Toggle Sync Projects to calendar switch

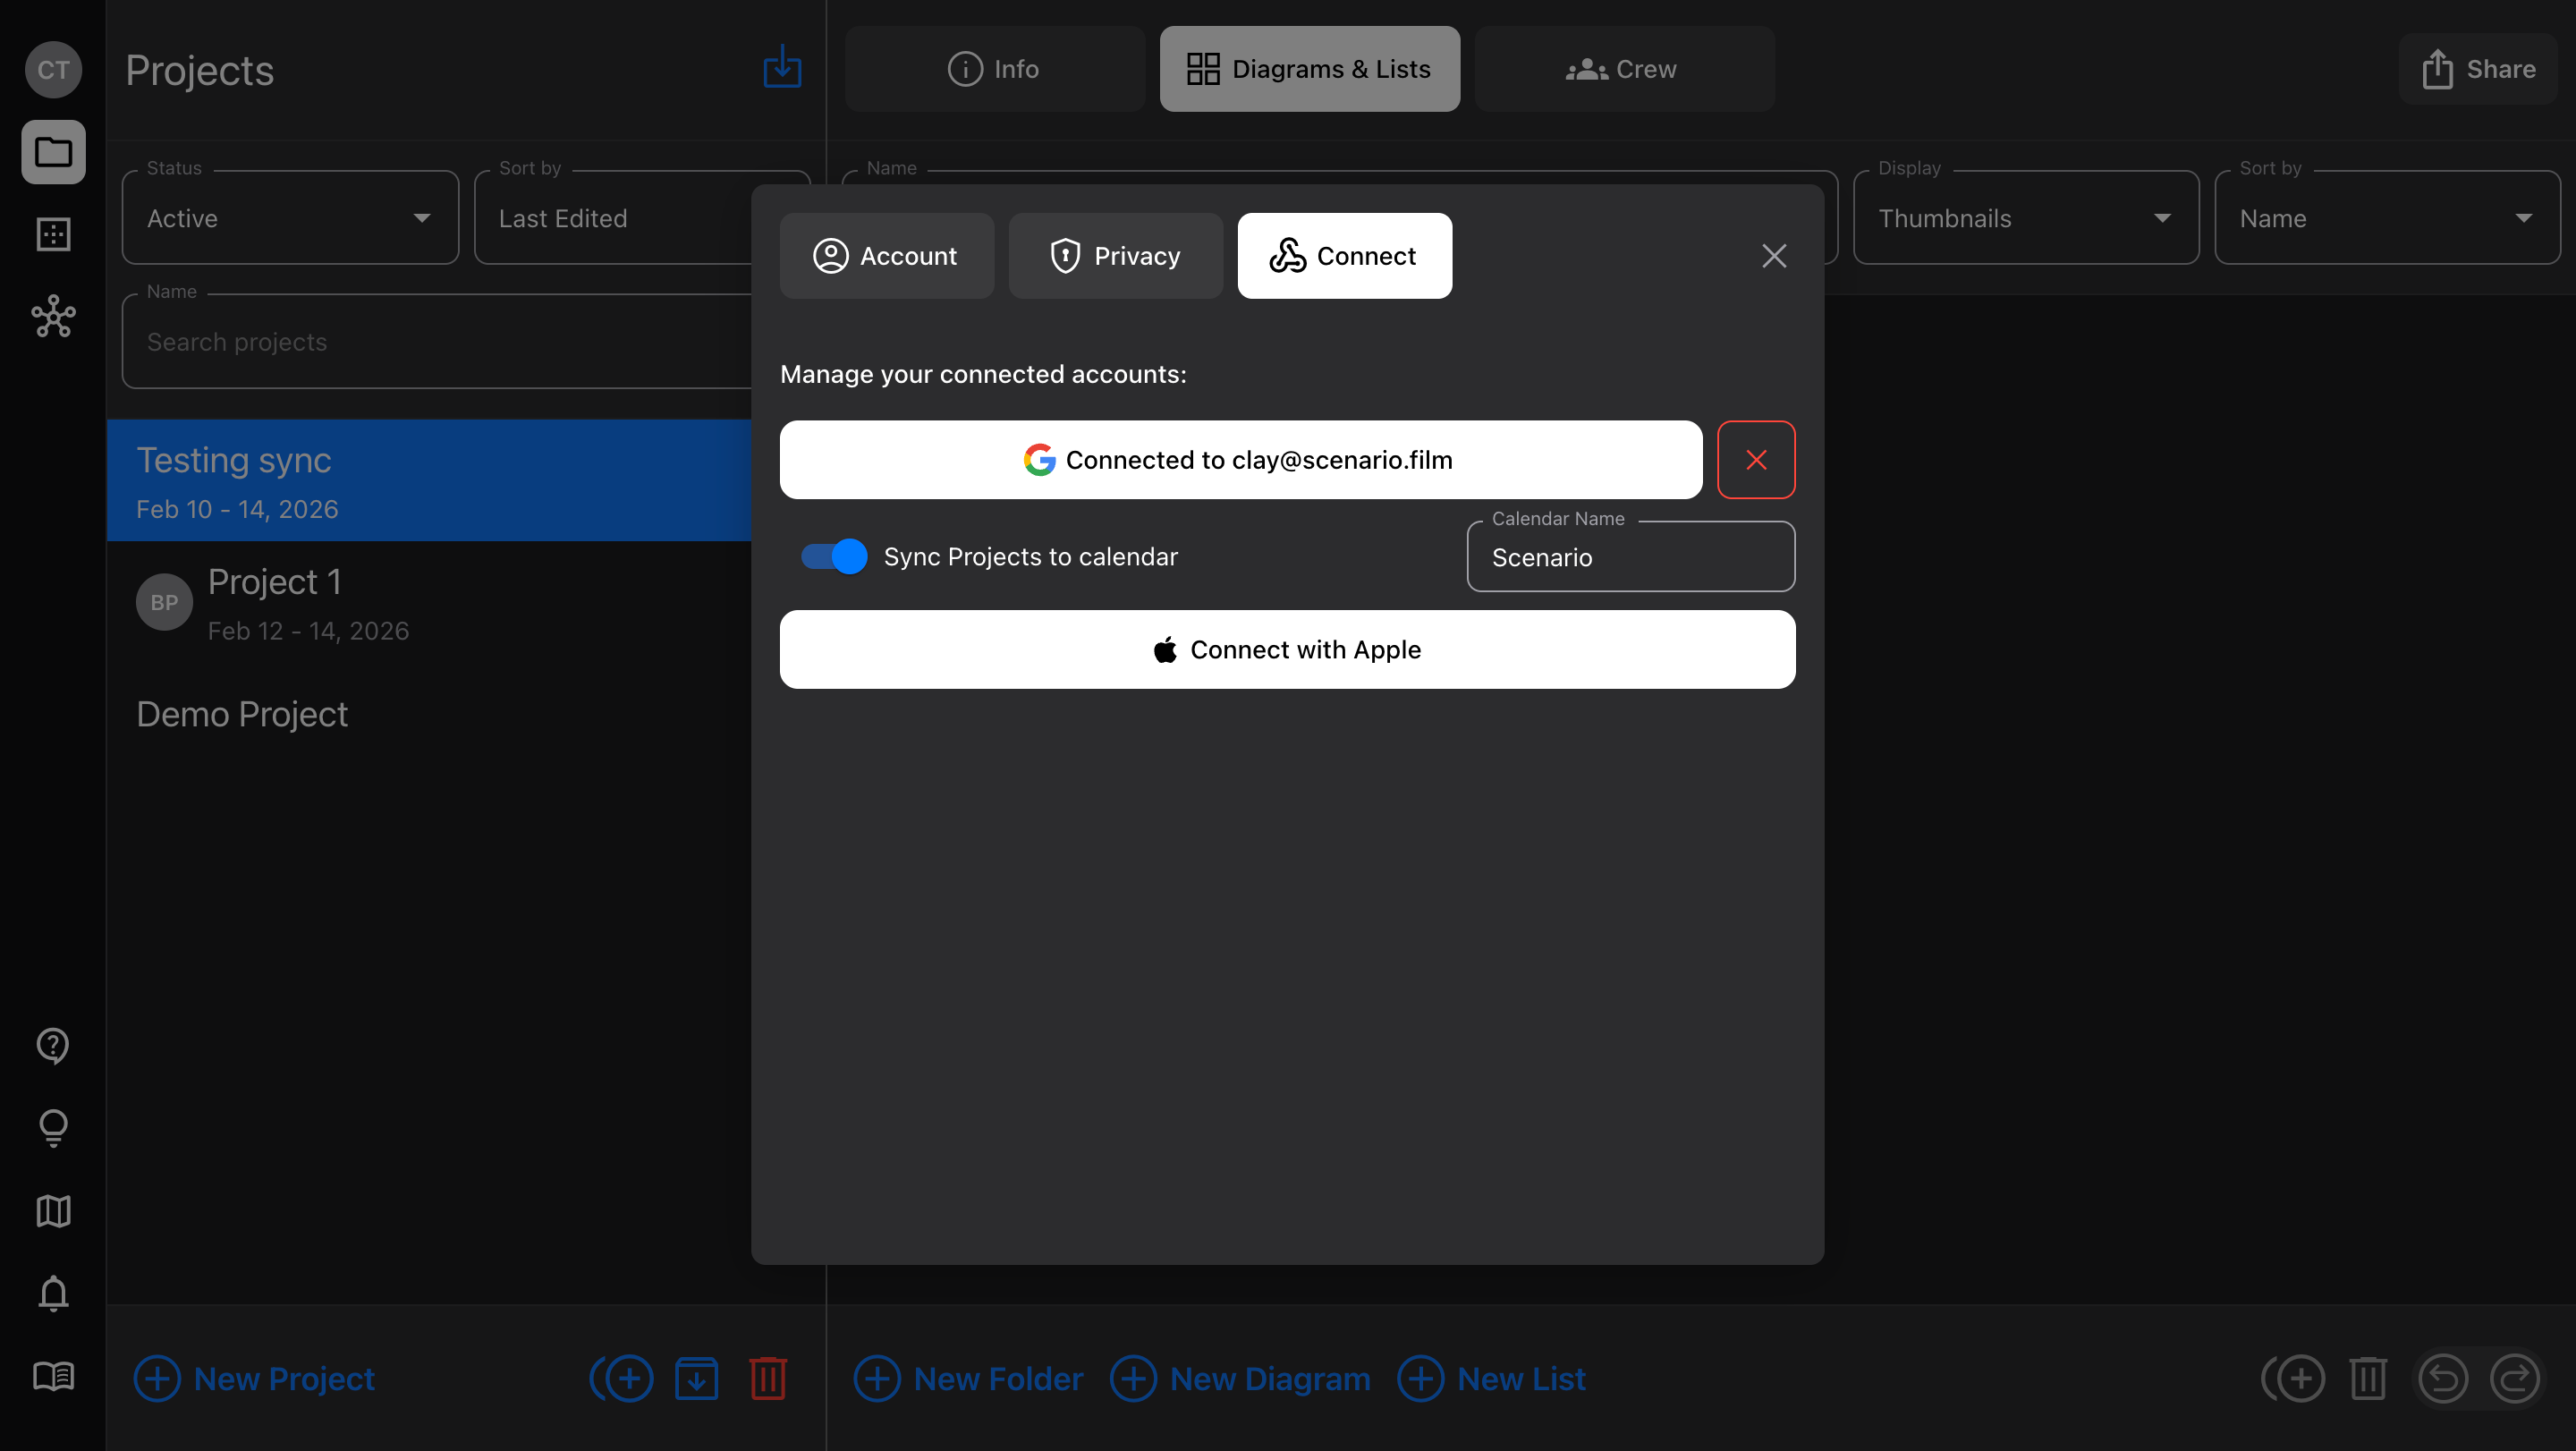834,556
